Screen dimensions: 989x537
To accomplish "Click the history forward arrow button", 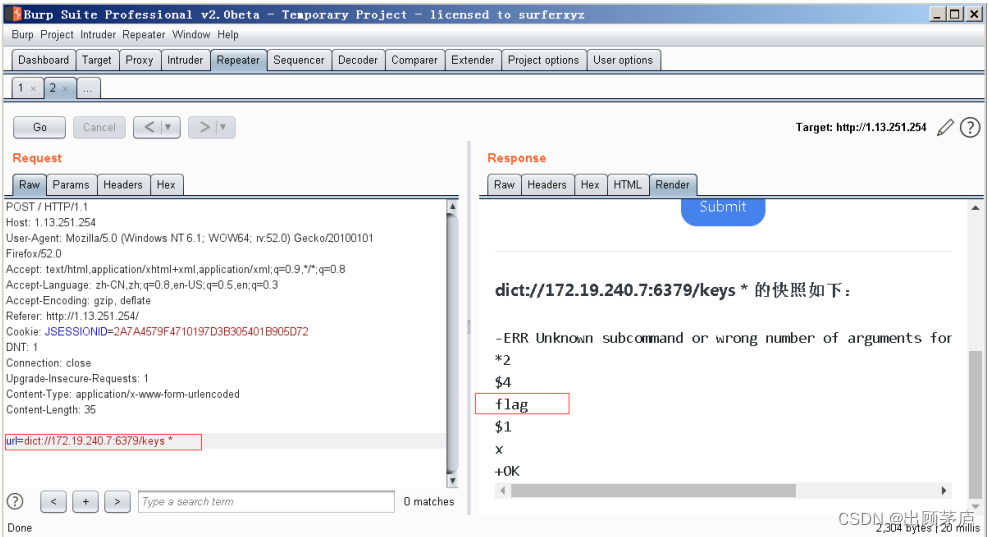I will pos(204,127).
